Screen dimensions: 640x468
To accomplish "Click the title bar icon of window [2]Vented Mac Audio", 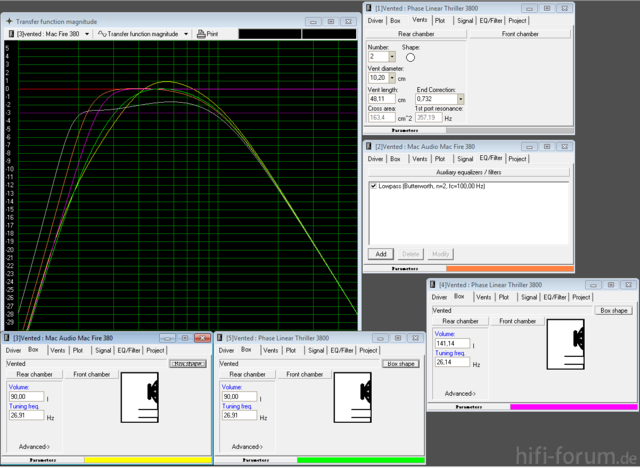I will point(369,146).
